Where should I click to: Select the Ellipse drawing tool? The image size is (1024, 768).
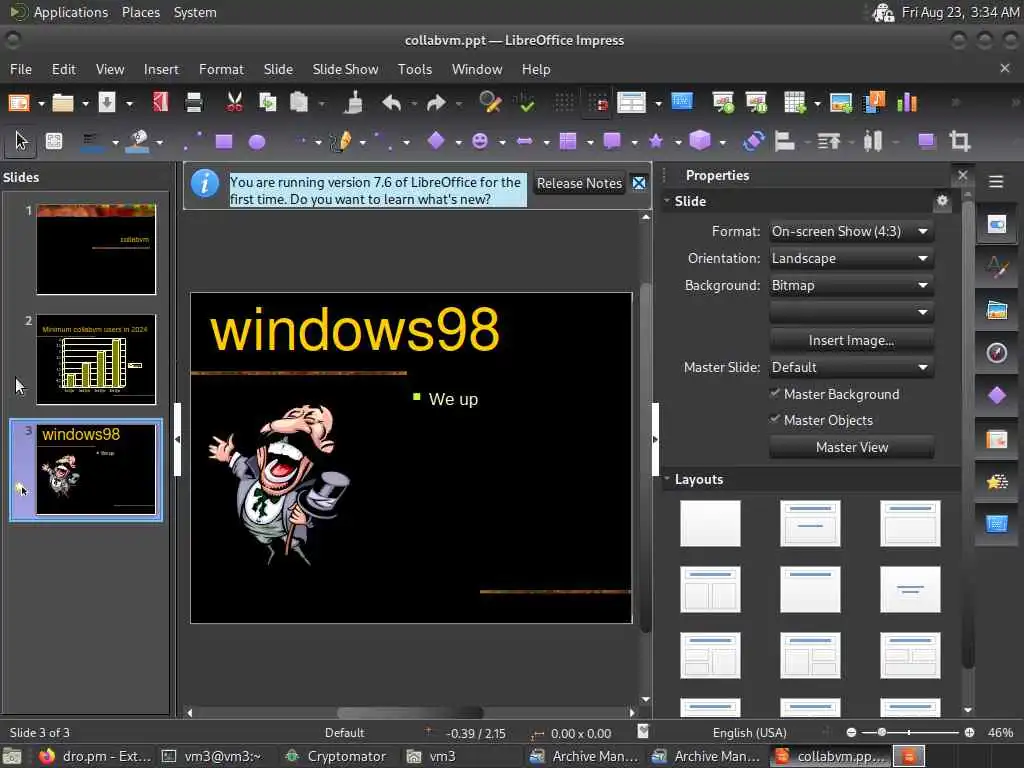[257, 142]
